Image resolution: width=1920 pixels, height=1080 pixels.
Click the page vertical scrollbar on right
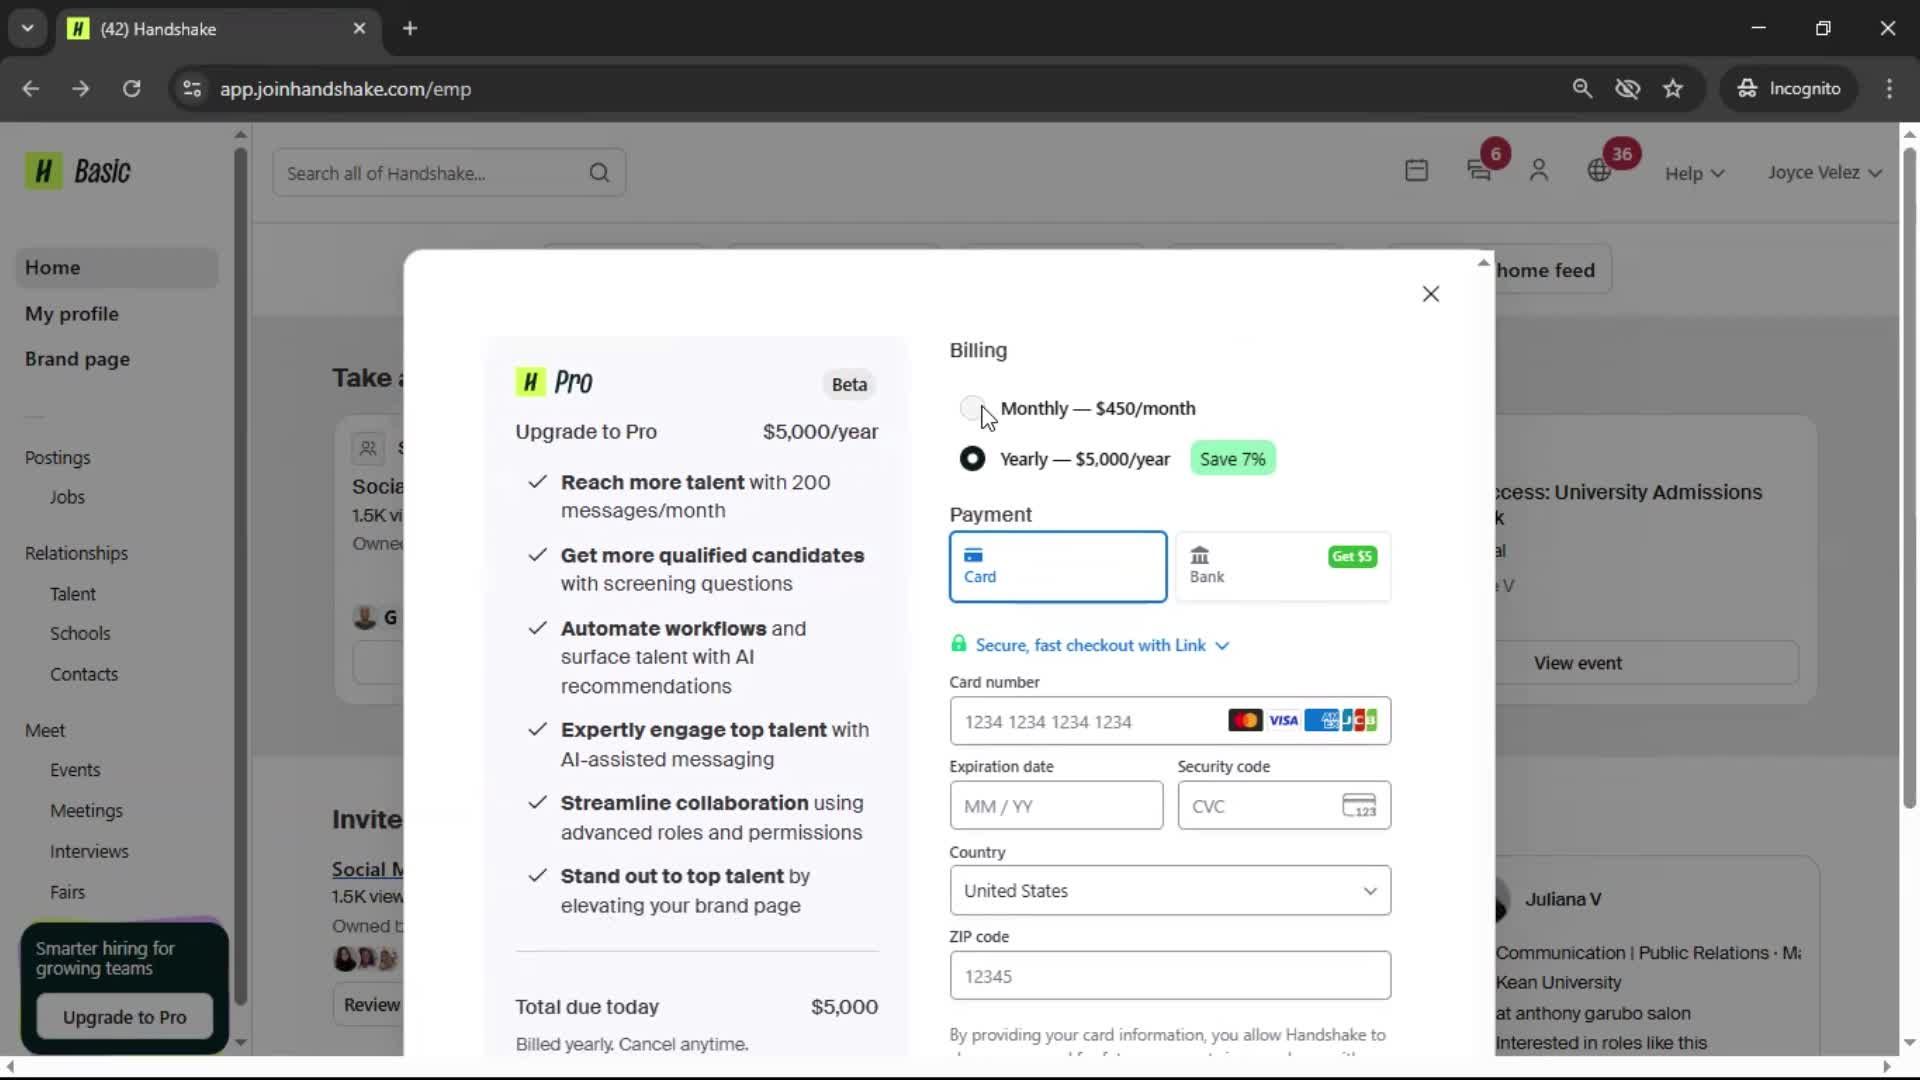click(1909, 478)
